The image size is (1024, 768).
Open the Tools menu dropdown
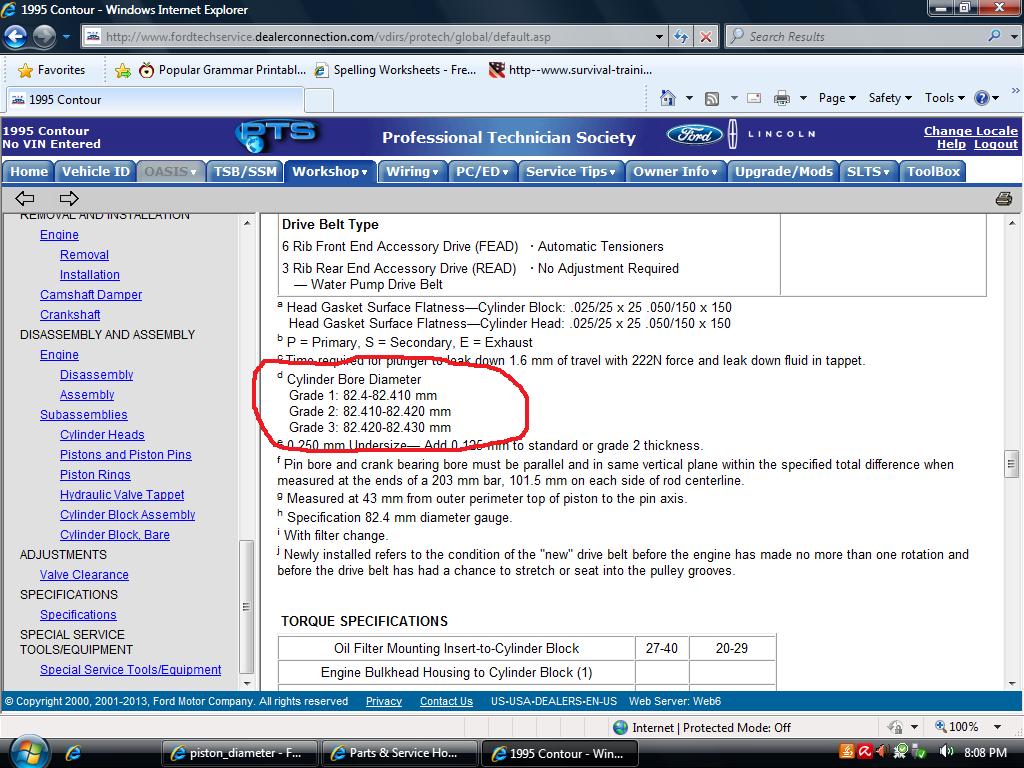coord(944,98)
